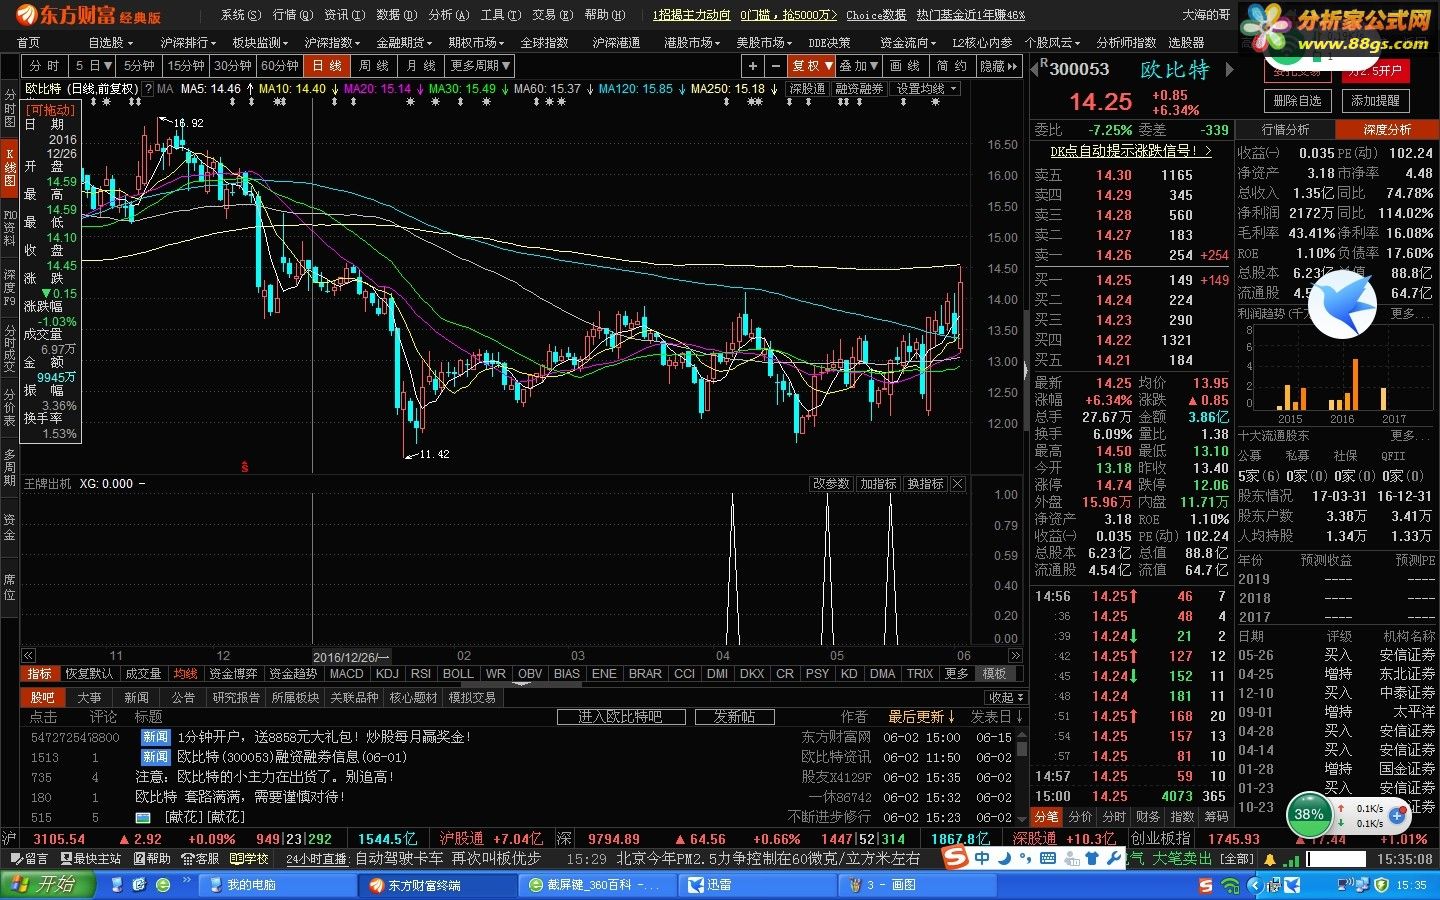Open 系统(S) menu
This screenshot has height=900, width=1440.
240,15
